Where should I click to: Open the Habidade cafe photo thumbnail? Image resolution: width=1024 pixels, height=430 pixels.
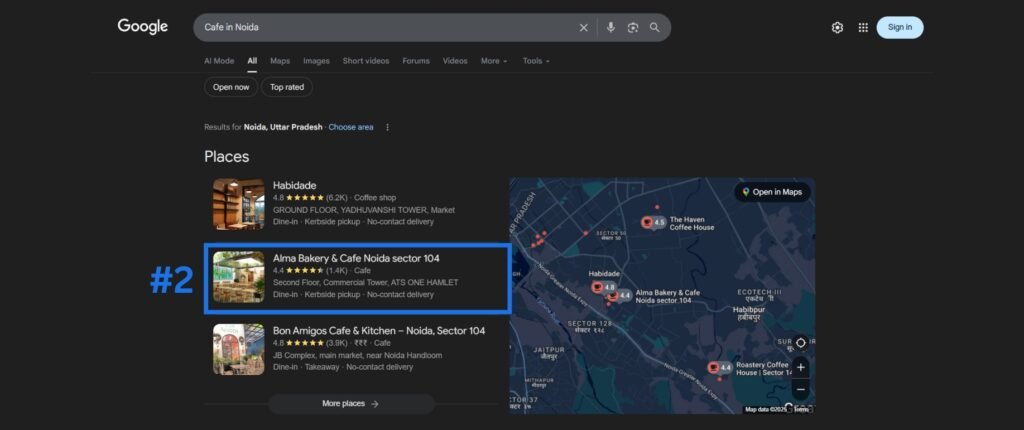tap(238, 204)
